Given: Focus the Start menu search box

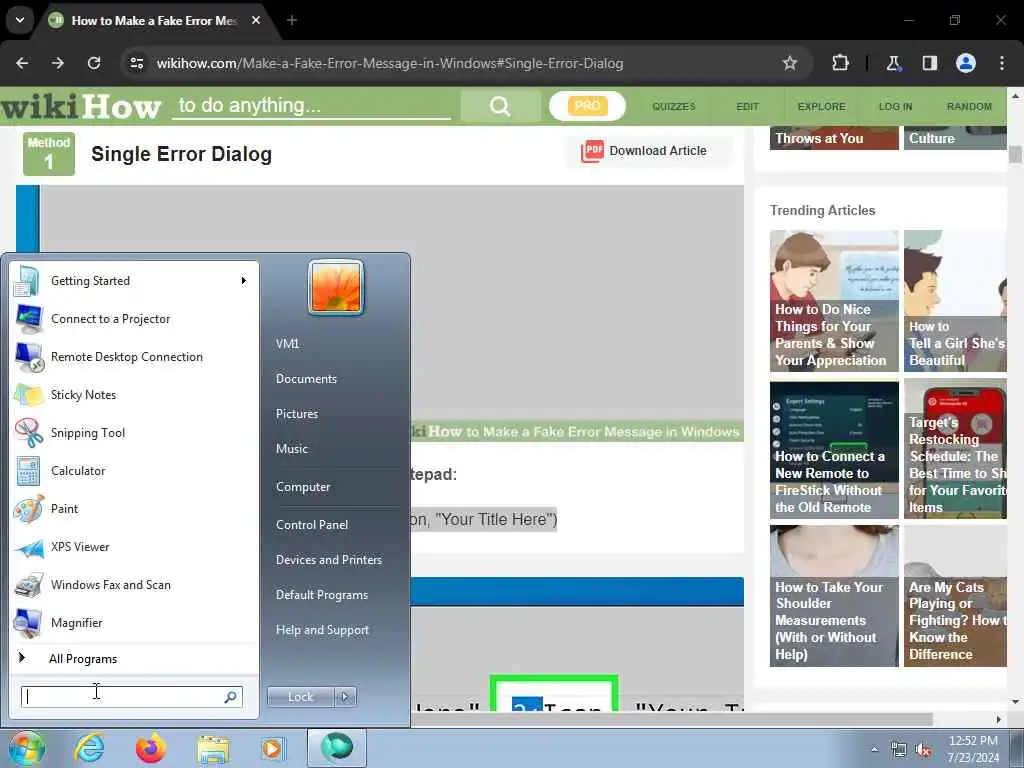Looking at the screenshot, I should [x=132, y=697].
